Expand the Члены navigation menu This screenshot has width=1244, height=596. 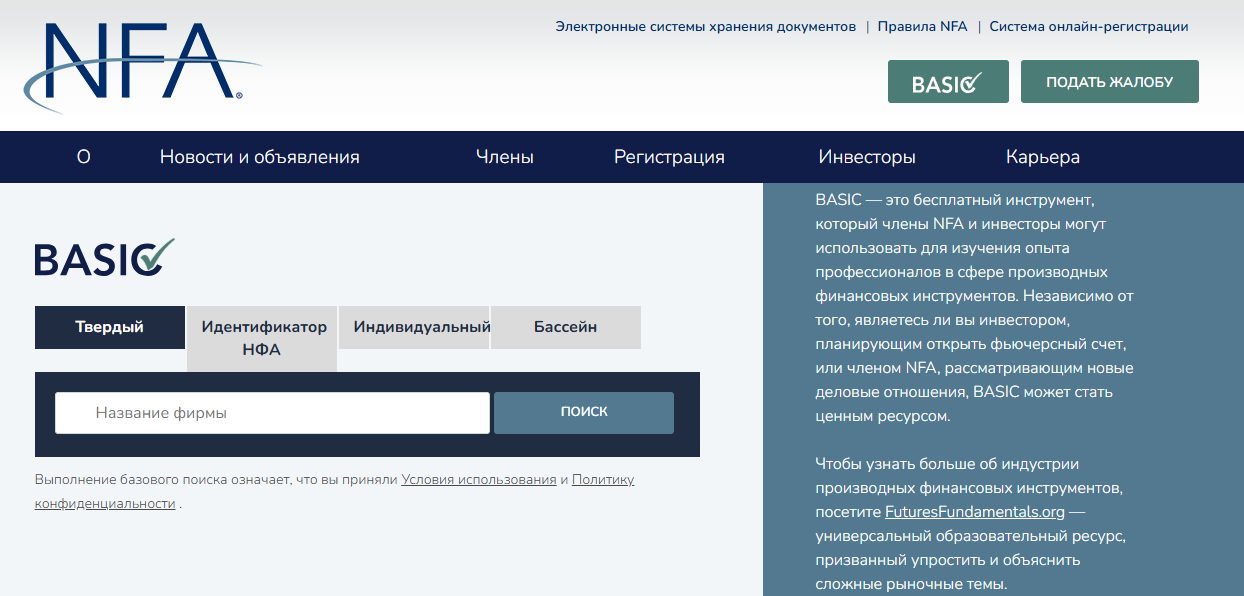[x=505, y=157]
